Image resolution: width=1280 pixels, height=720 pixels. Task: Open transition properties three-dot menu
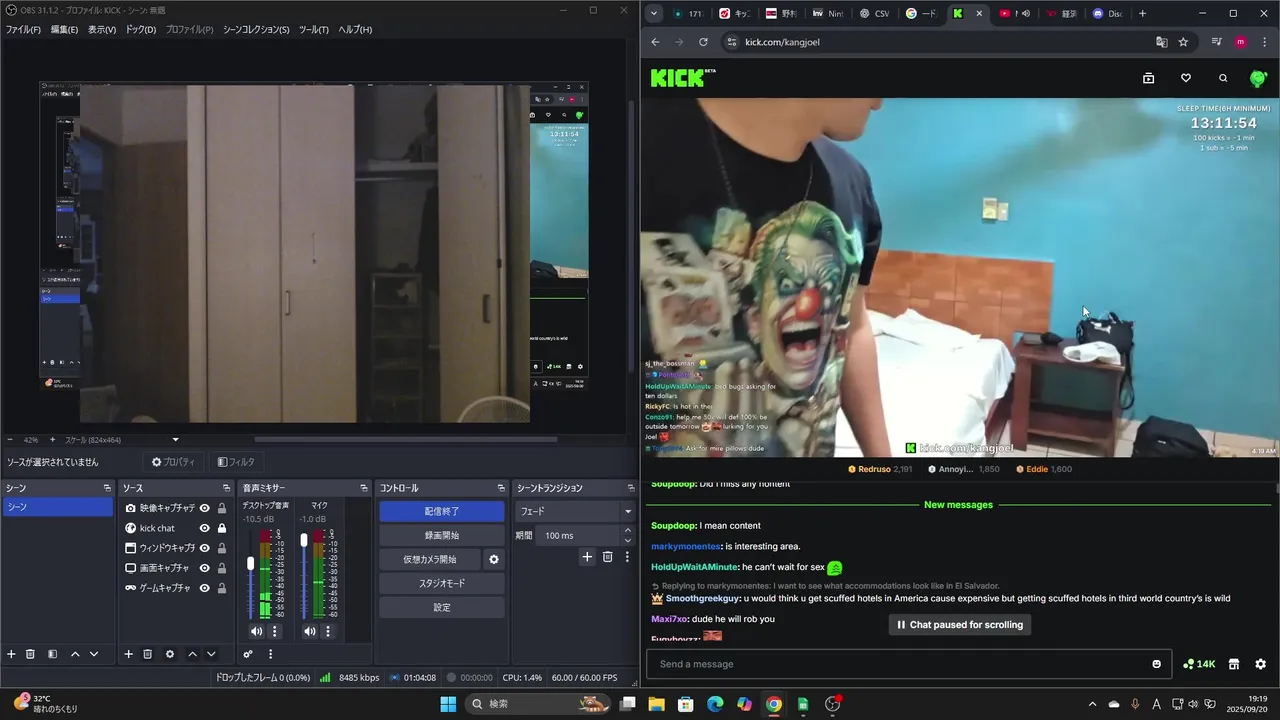(x=627, y=557)
